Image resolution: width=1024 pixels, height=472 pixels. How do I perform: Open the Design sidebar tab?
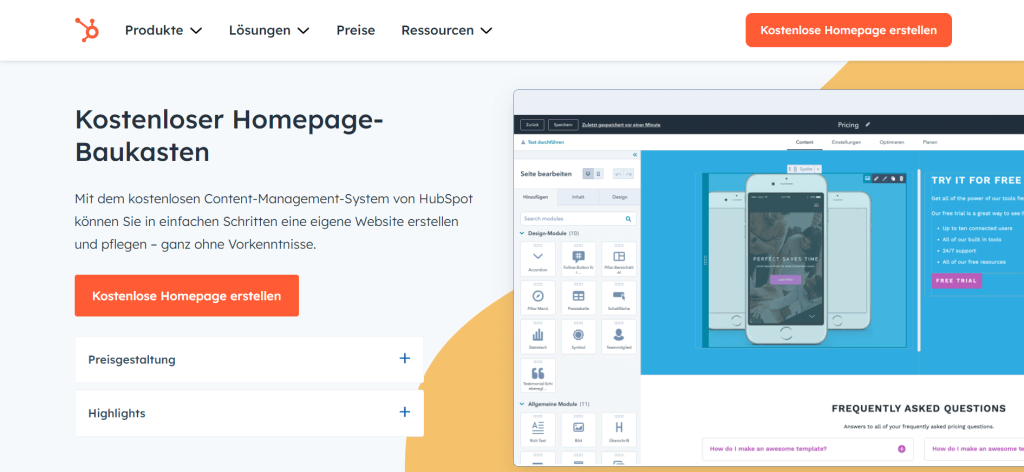point(619,197)
